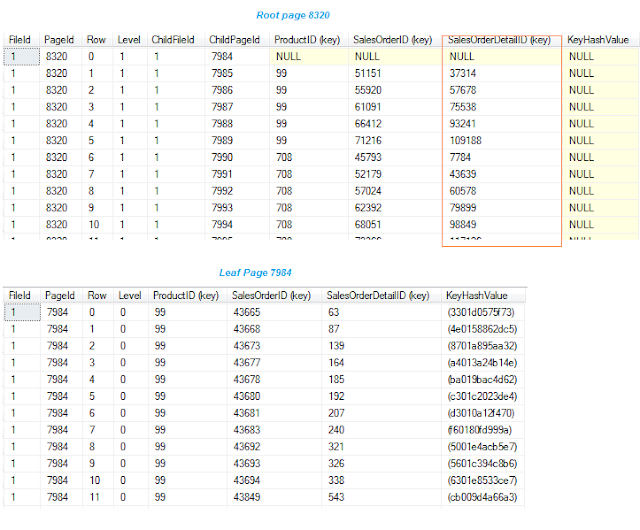Click SalesOrderID (key) header in root page grid
Screen dimensions: 640x530
[395, 40]
